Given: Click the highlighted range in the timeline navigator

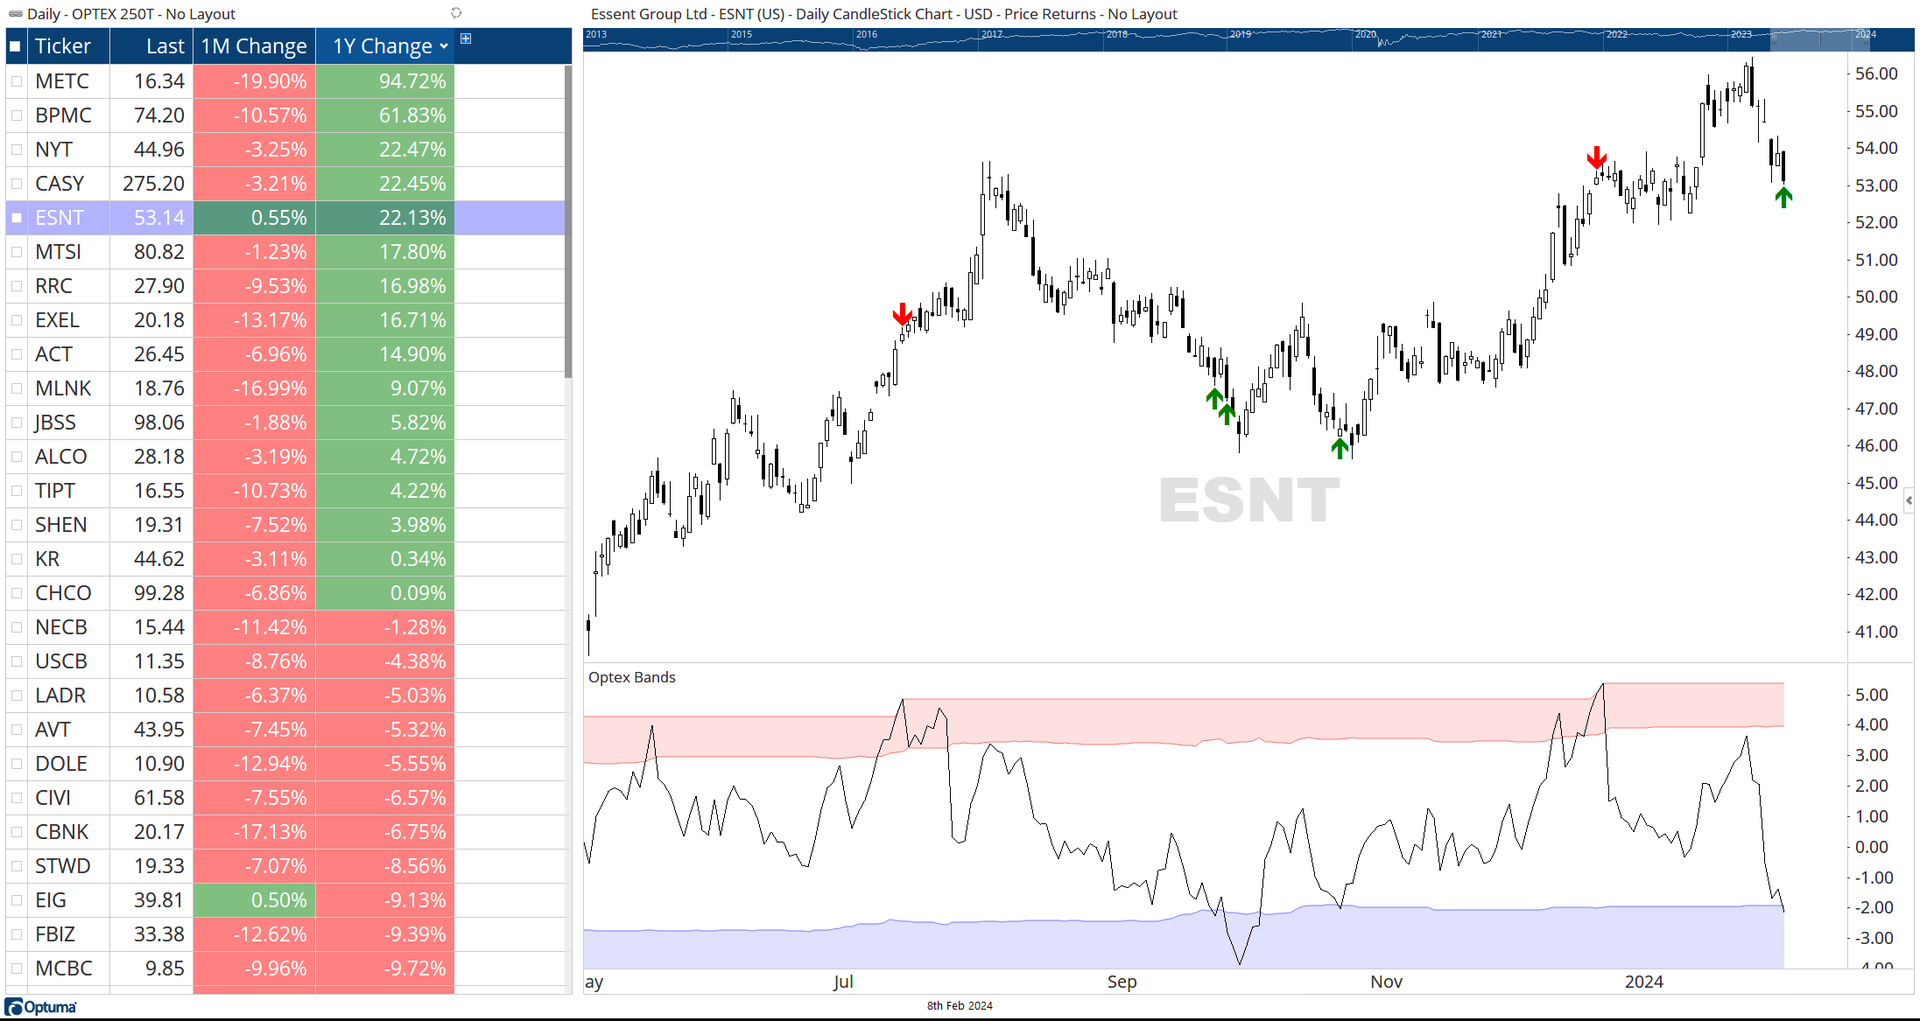Looking at the screenshot, I should (x=1810, y=39).
